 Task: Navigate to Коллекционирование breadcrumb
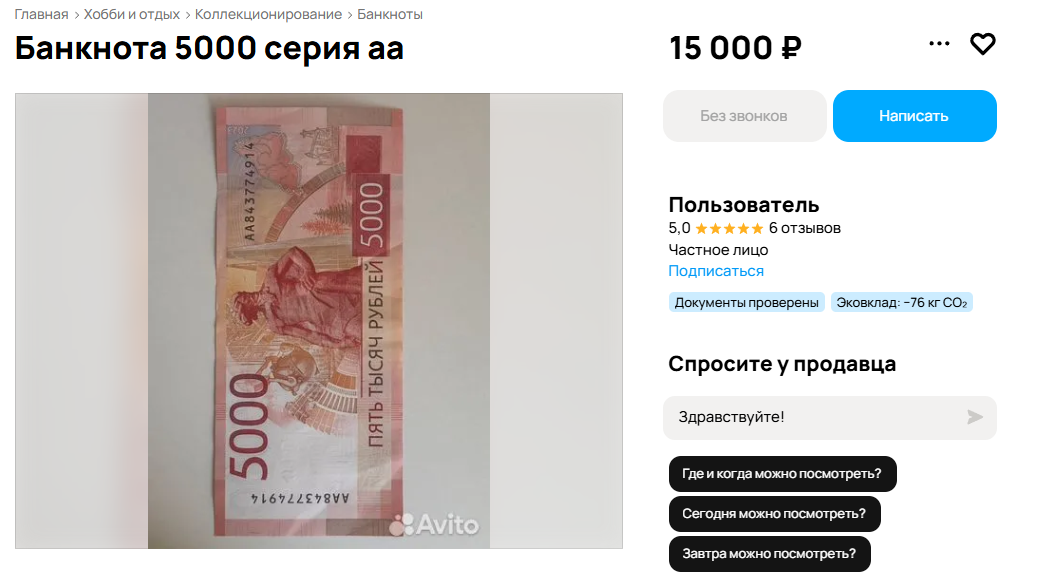[x=268, y=14]
